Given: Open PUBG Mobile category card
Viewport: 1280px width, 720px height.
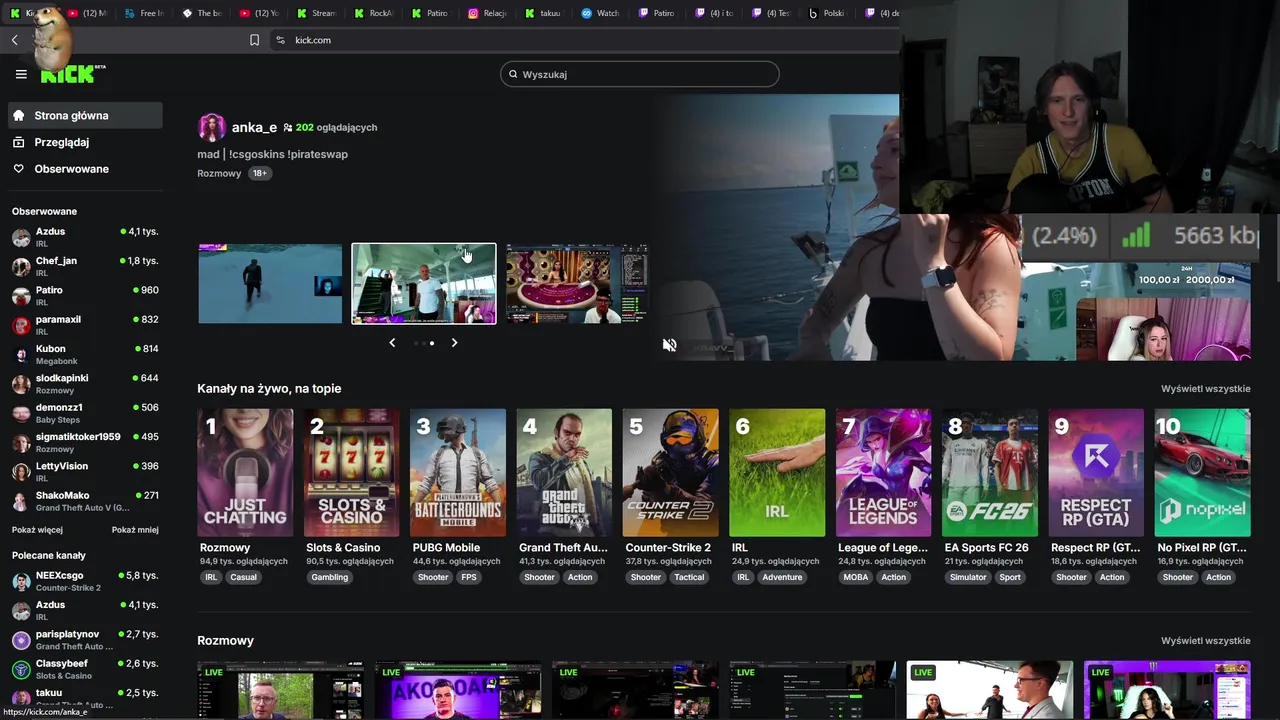Looking at the screenshot, I should point(458,472).
